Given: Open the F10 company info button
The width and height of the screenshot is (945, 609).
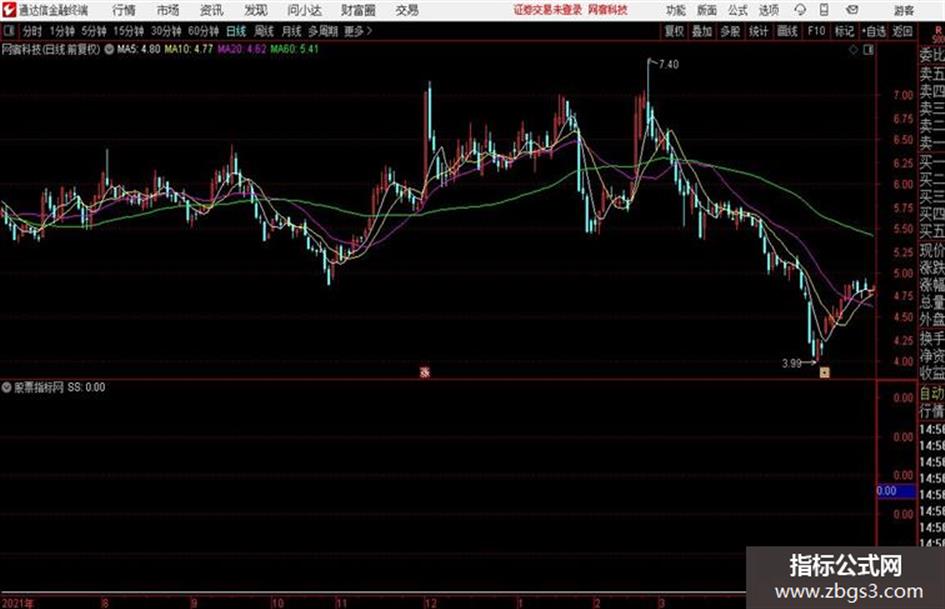Looking at the screenshot, I should (x=816, y=31).
